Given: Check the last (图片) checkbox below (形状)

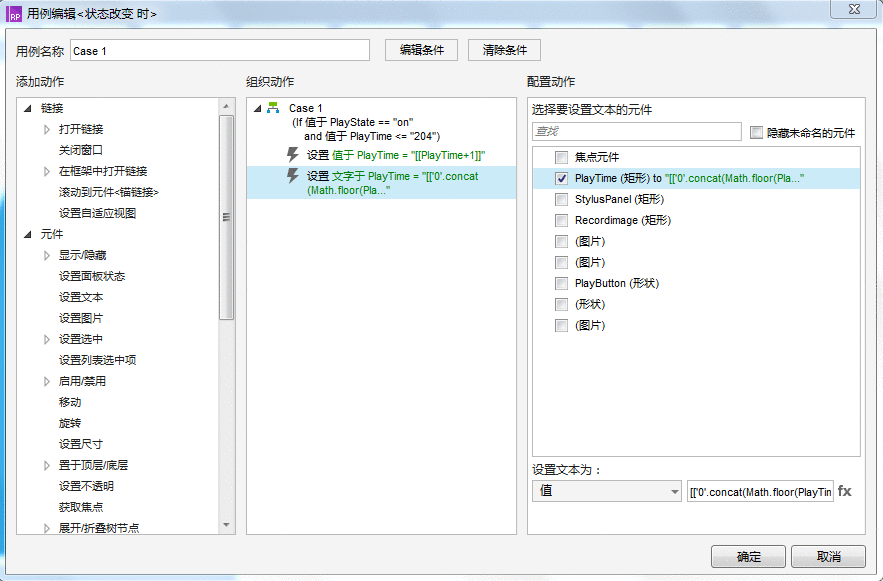Looking at the screenshot, I should pyautogui.click(x=561, y=325).
